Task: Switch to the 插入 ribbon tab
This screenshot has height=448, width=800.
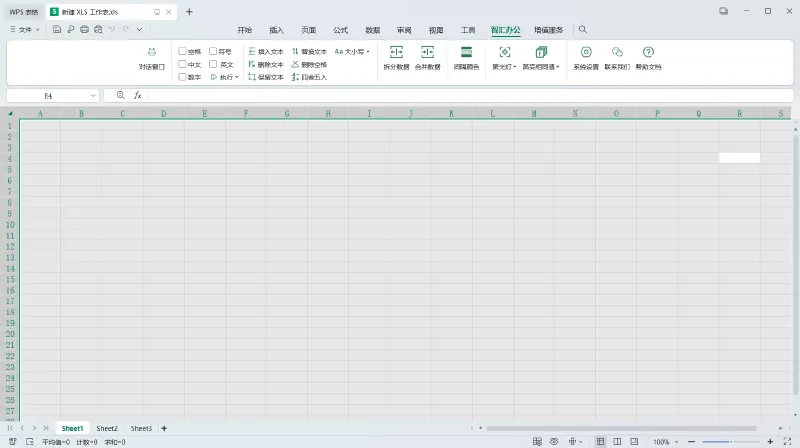Action: click(277, 30)
